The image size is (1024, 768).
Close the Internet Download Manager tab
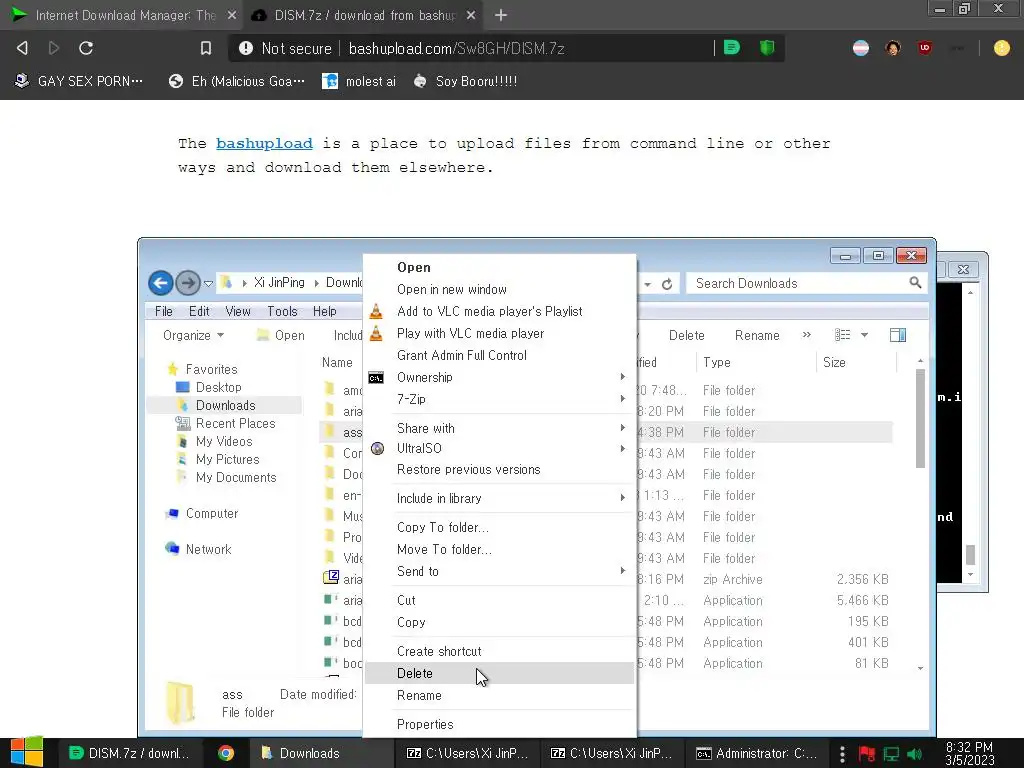click(232, 15)
